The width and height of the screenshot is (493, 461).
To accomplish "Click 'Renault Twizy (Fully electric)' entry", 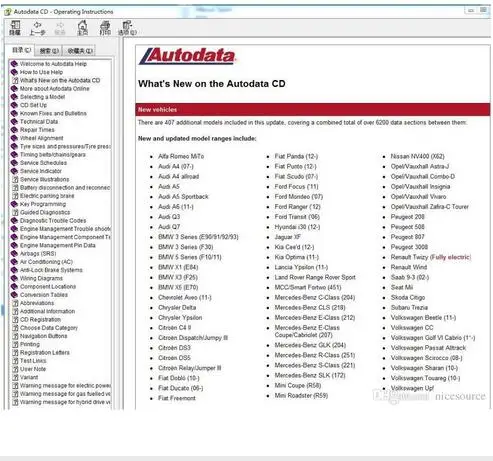I will pyautogui.click(x=431, y=257).
